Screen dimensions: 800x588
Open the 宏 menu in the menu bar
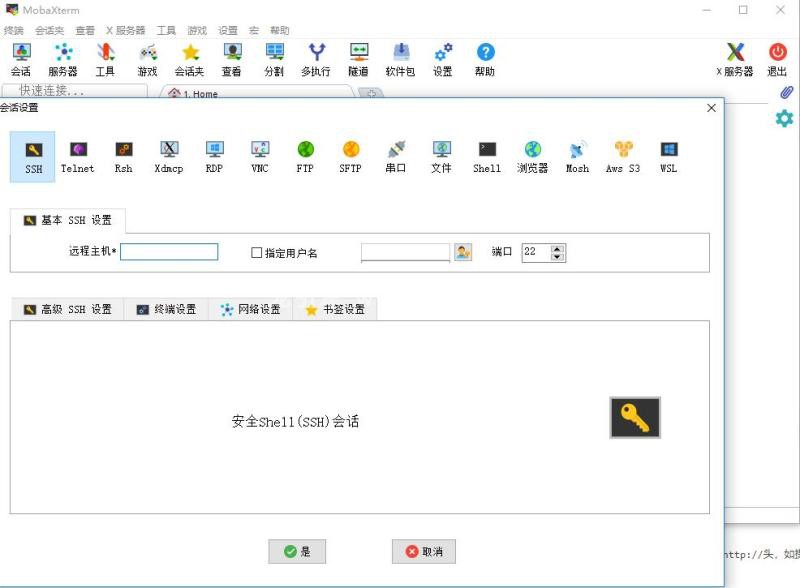[x=254, y=31]
